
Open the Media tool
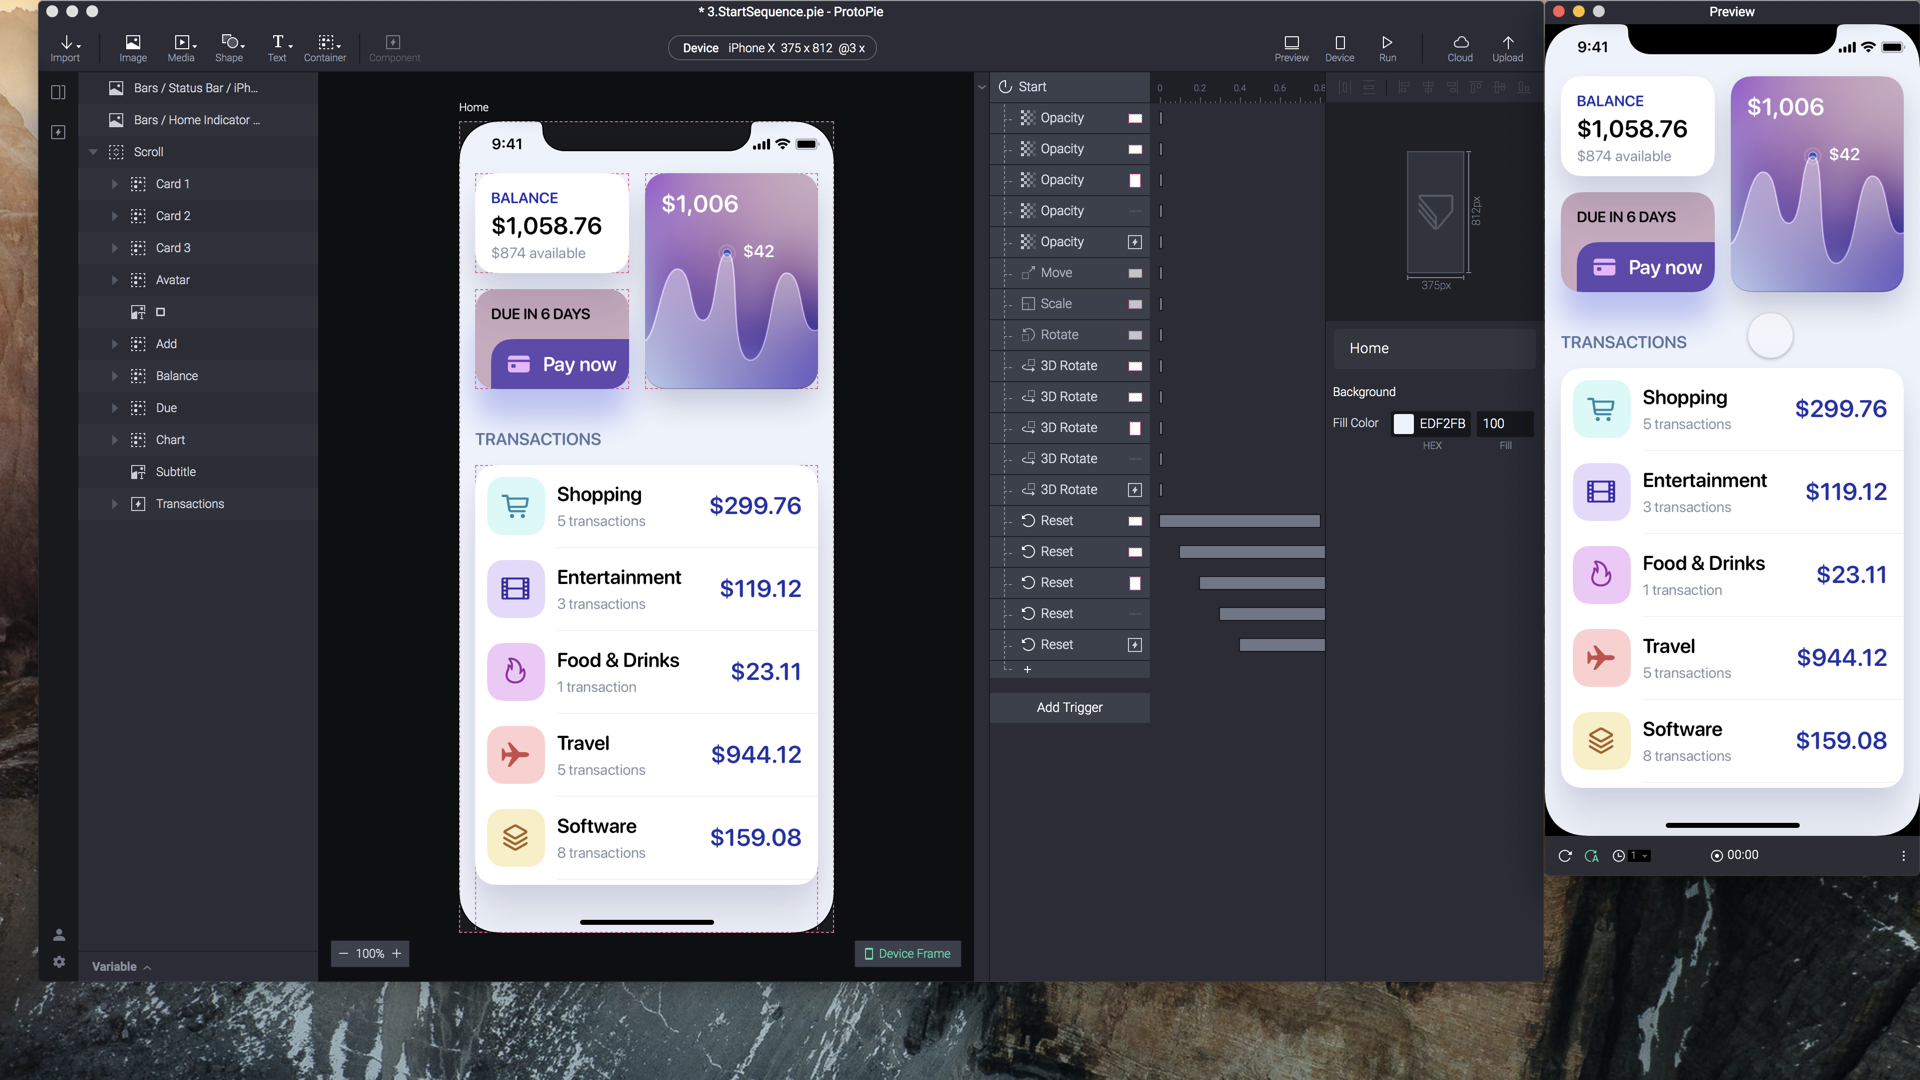pos(181,47)
